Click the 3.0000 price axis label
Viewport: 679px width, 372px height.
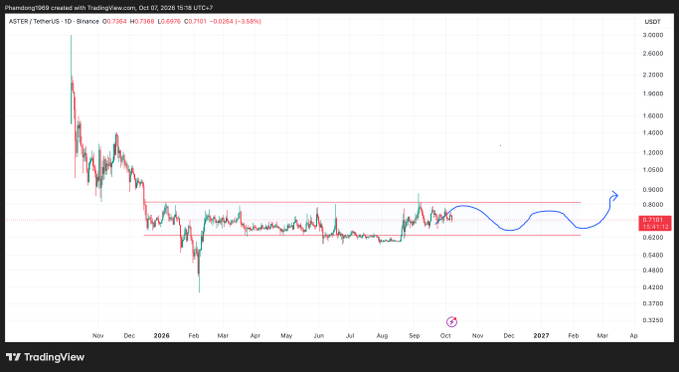tap(653, 35)
